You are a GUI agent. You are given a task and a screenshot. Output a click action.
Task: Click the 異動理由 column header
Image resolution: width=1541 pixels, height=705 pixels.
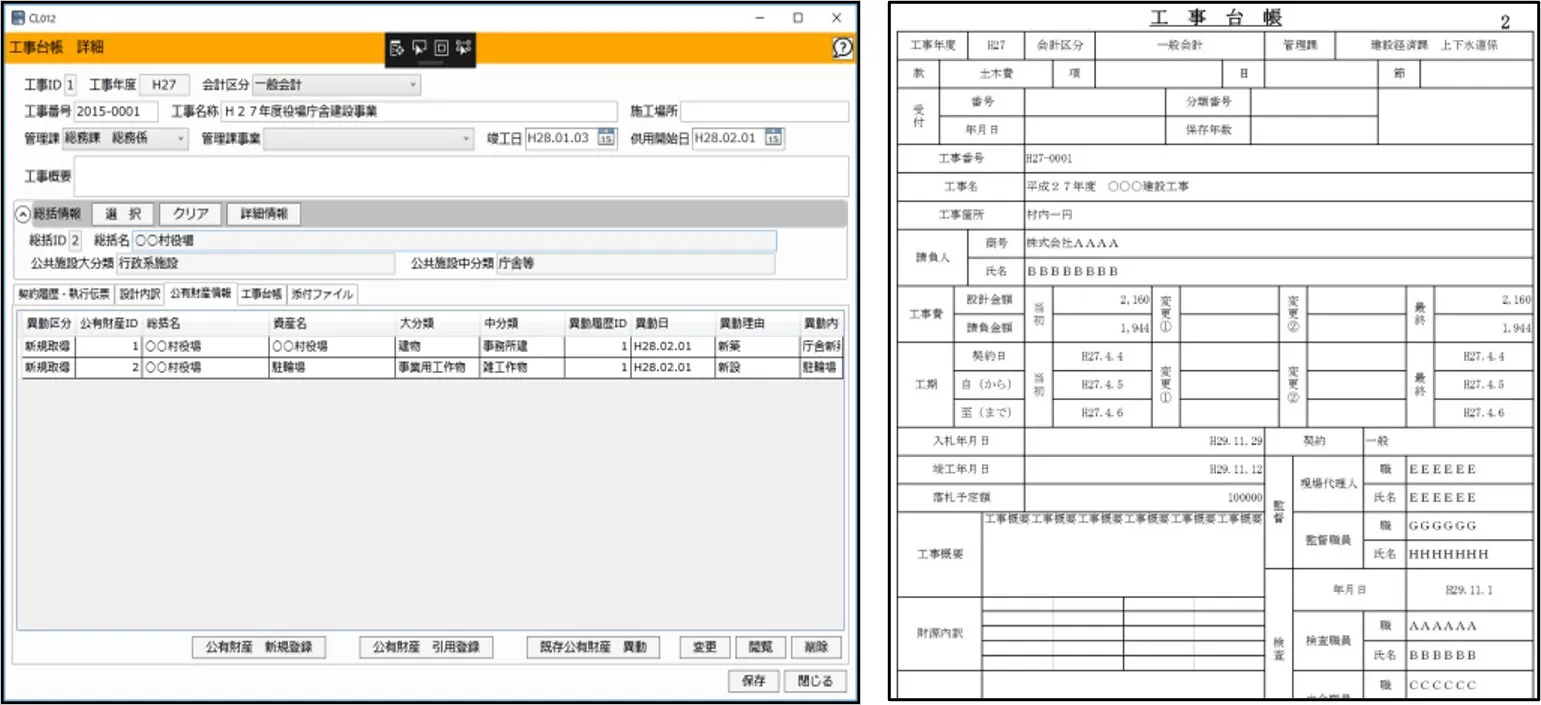tap(757, 324)
